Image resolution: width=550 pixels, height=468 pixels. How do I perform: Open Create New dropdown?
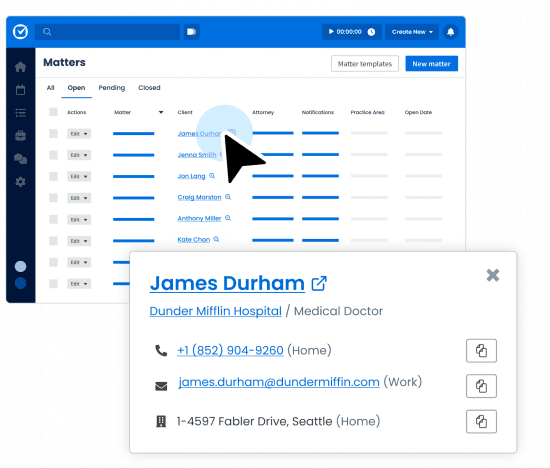412,32
